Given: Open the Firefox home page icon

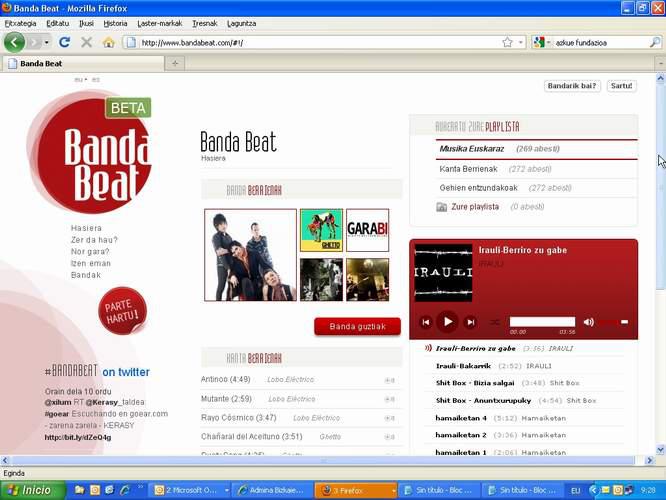Looking at the screenshot, I should (109, 42).
